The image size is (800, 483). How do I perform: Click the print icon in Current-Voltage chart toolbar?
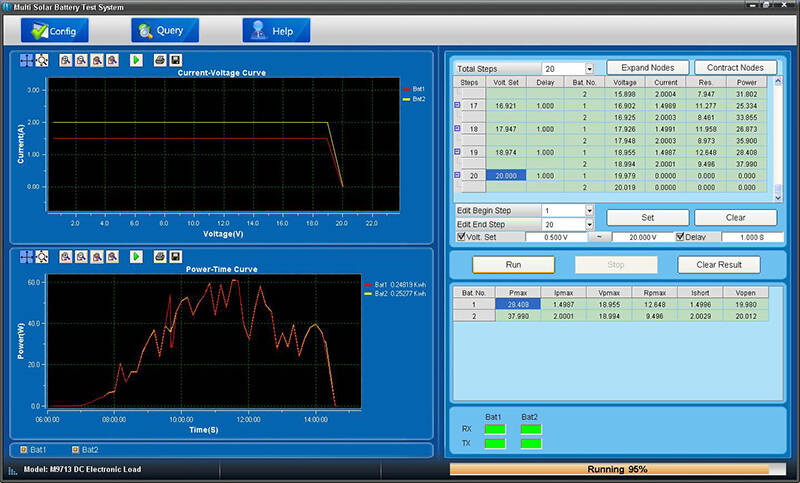click(160, 60)
